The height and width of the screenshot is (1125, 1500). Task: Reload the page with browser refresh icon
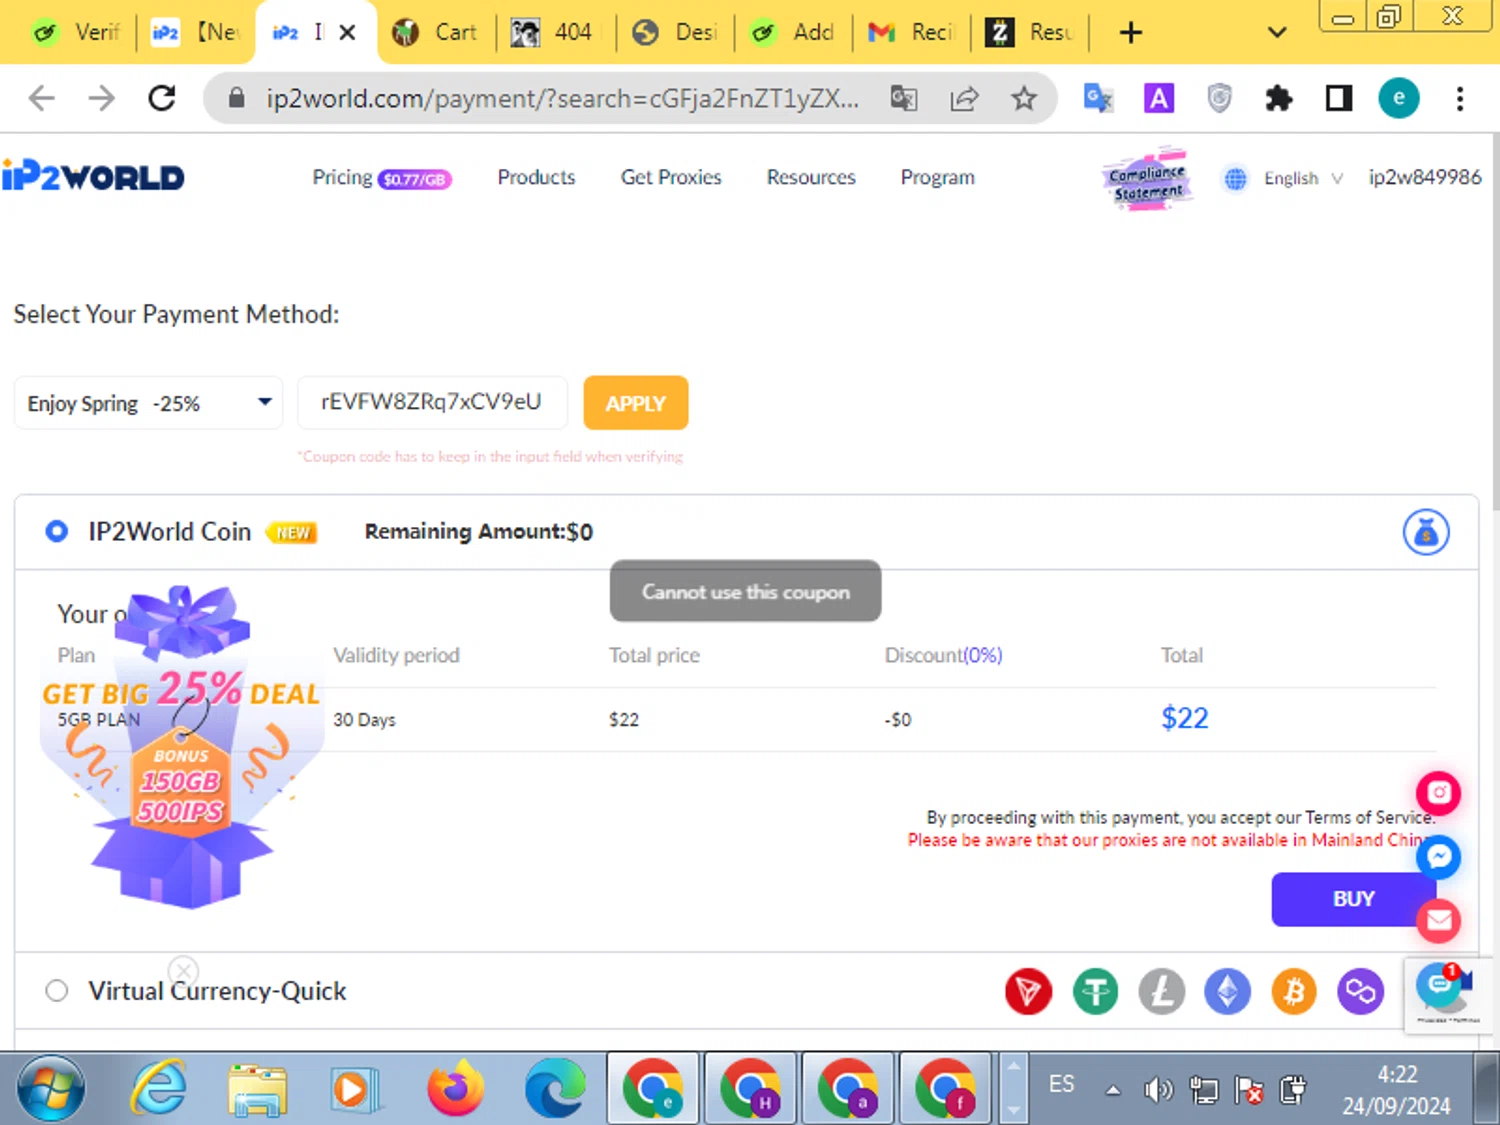coord(162,98)
